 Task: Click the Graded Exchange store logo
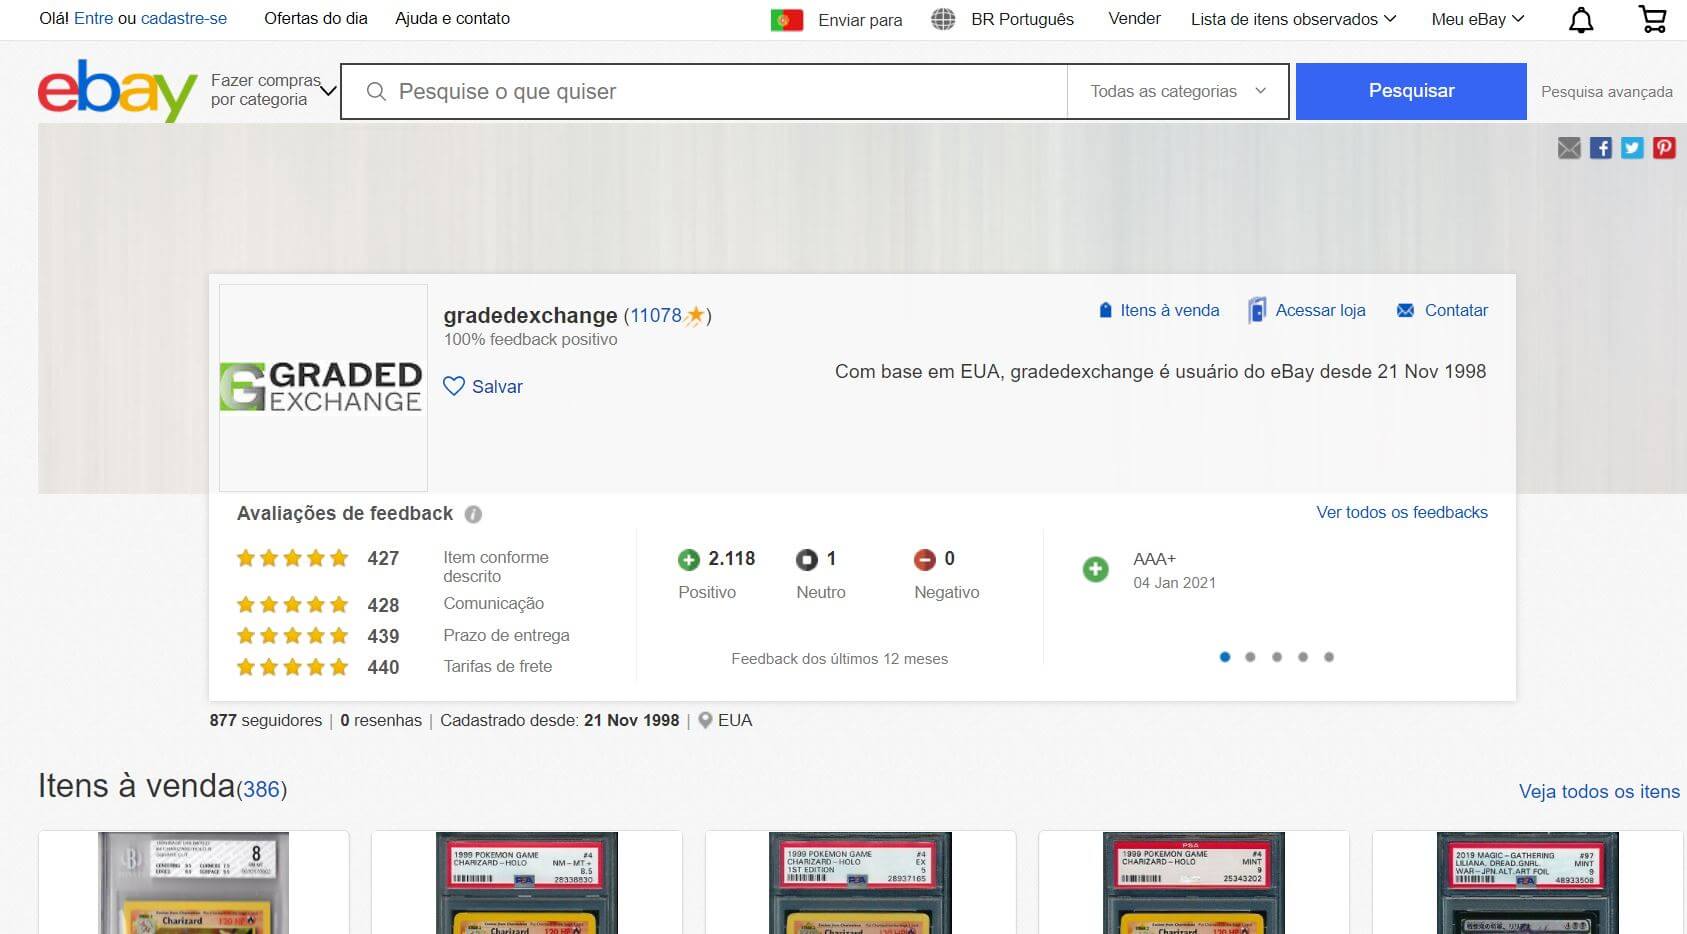click(323, 387)
